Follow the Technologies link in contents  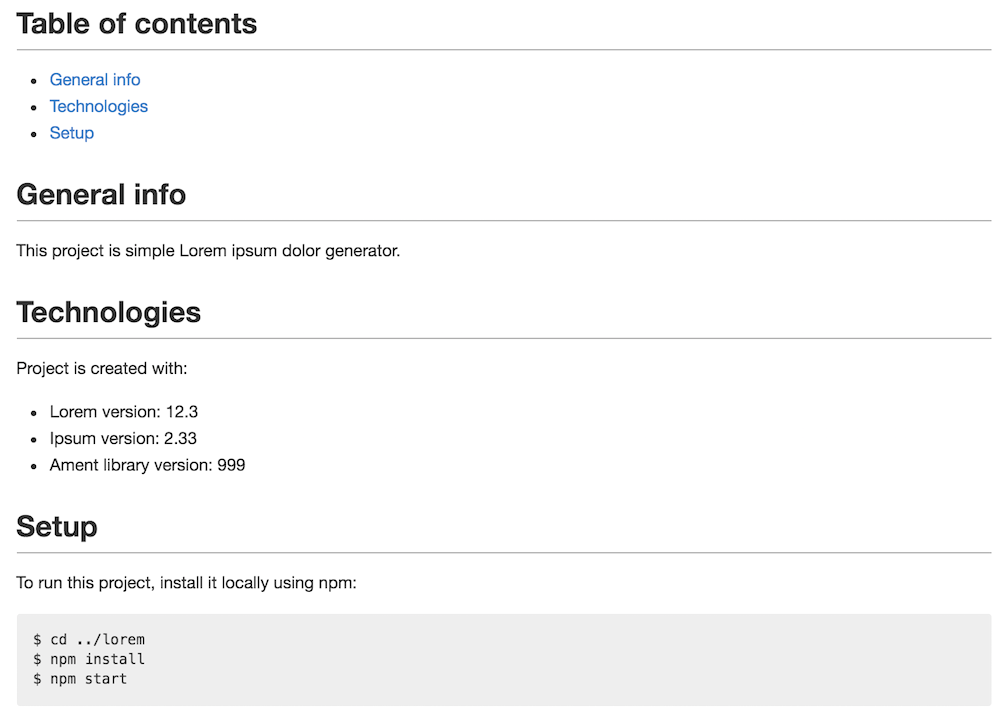(99, 106)
